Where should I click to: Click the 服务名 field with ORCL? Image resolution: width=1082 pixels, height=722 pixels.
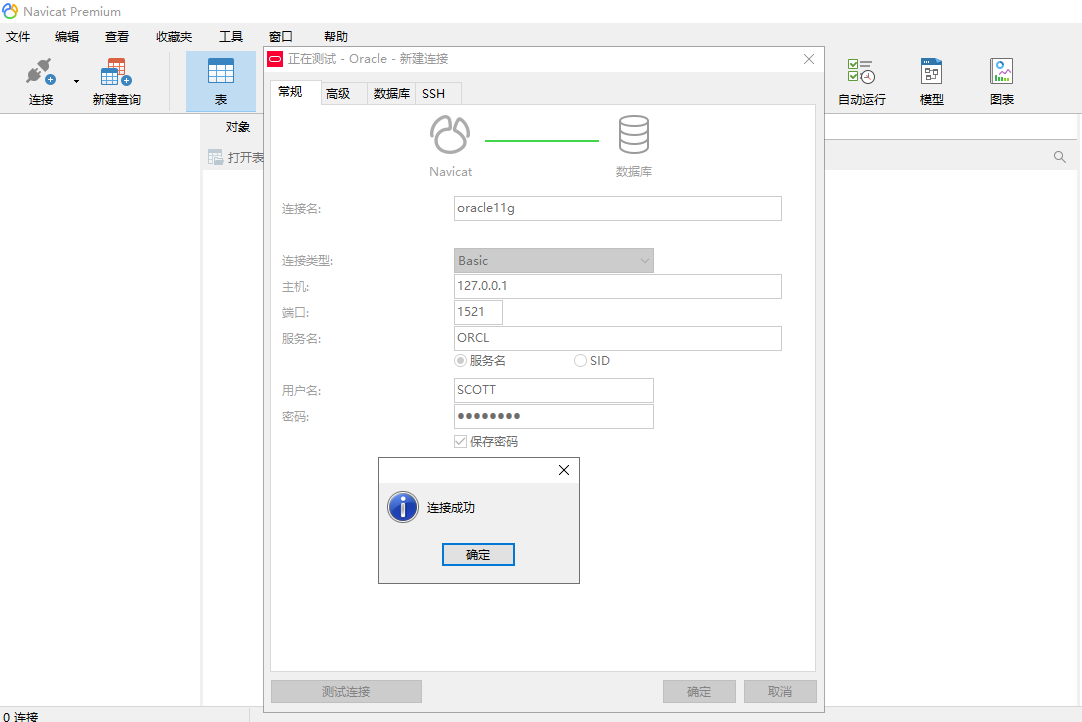[618, 338]
